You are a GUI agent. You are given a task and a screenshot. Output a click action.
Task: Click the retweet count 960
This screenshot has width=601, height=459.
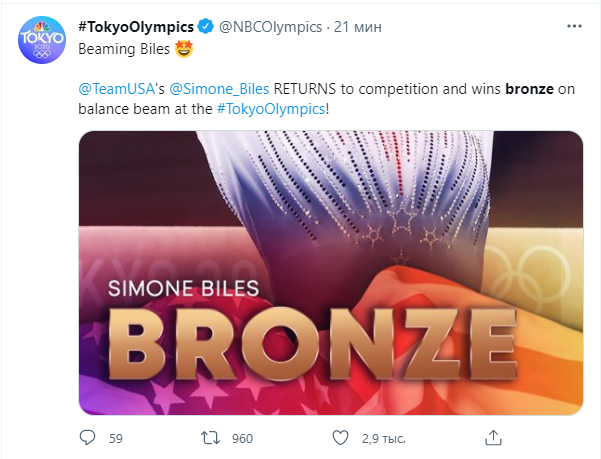pos(242,438)
